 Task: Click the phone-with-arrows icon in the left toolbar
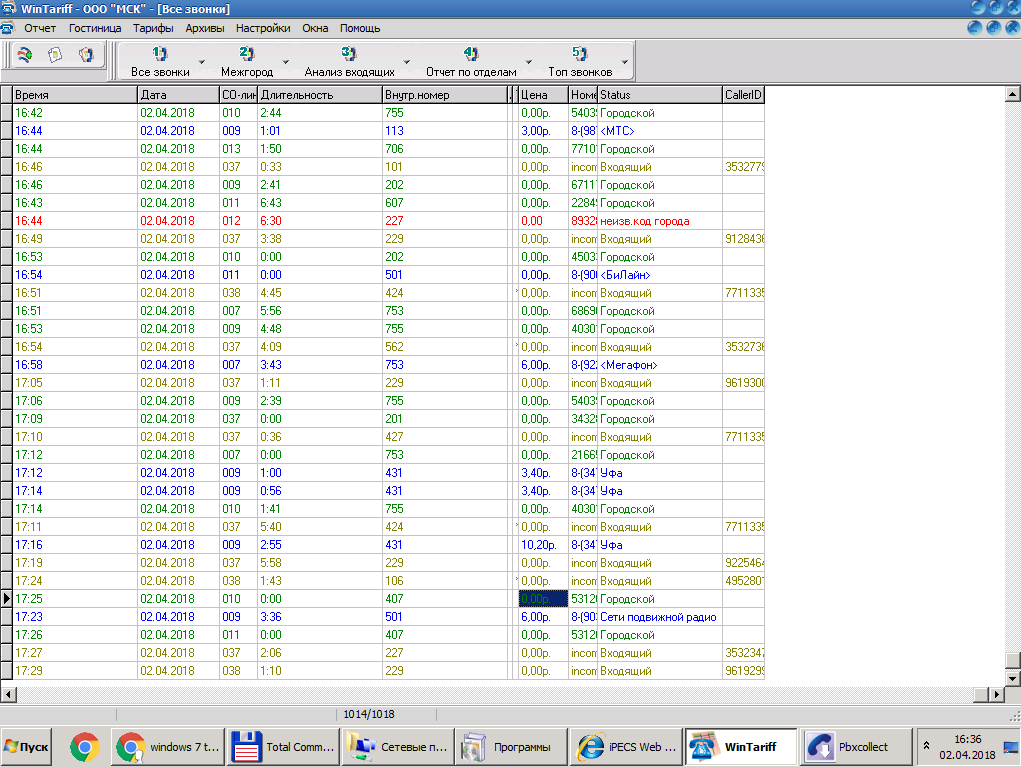pos(25,55)
